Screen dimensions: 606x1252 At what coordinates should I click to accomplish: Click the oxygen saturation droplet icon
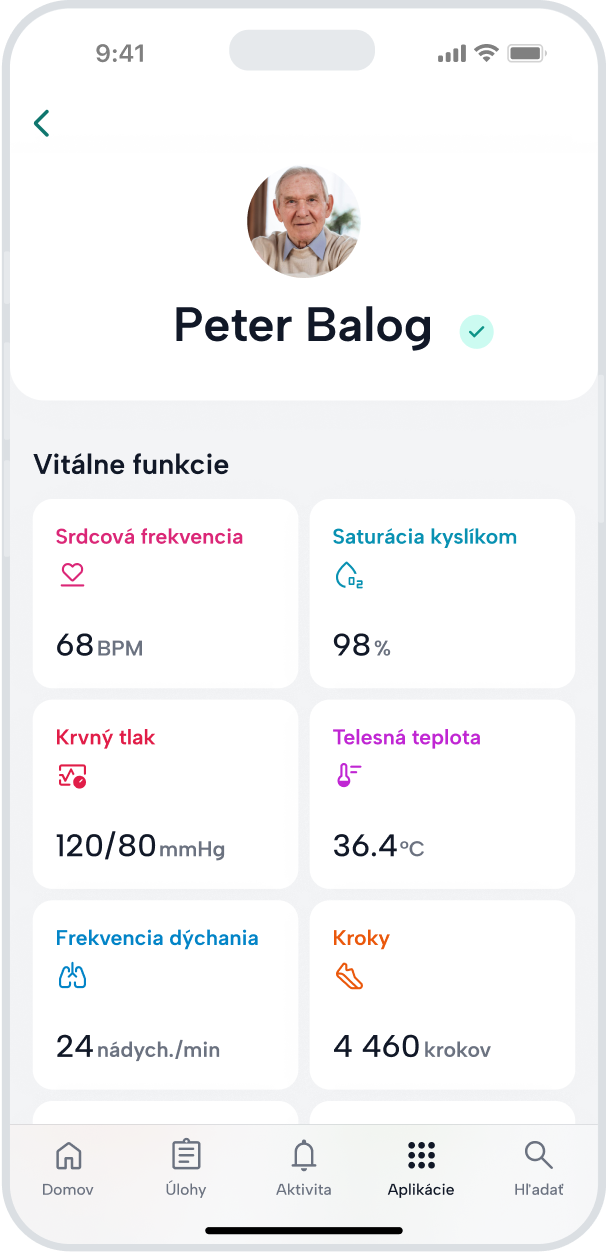348,575
